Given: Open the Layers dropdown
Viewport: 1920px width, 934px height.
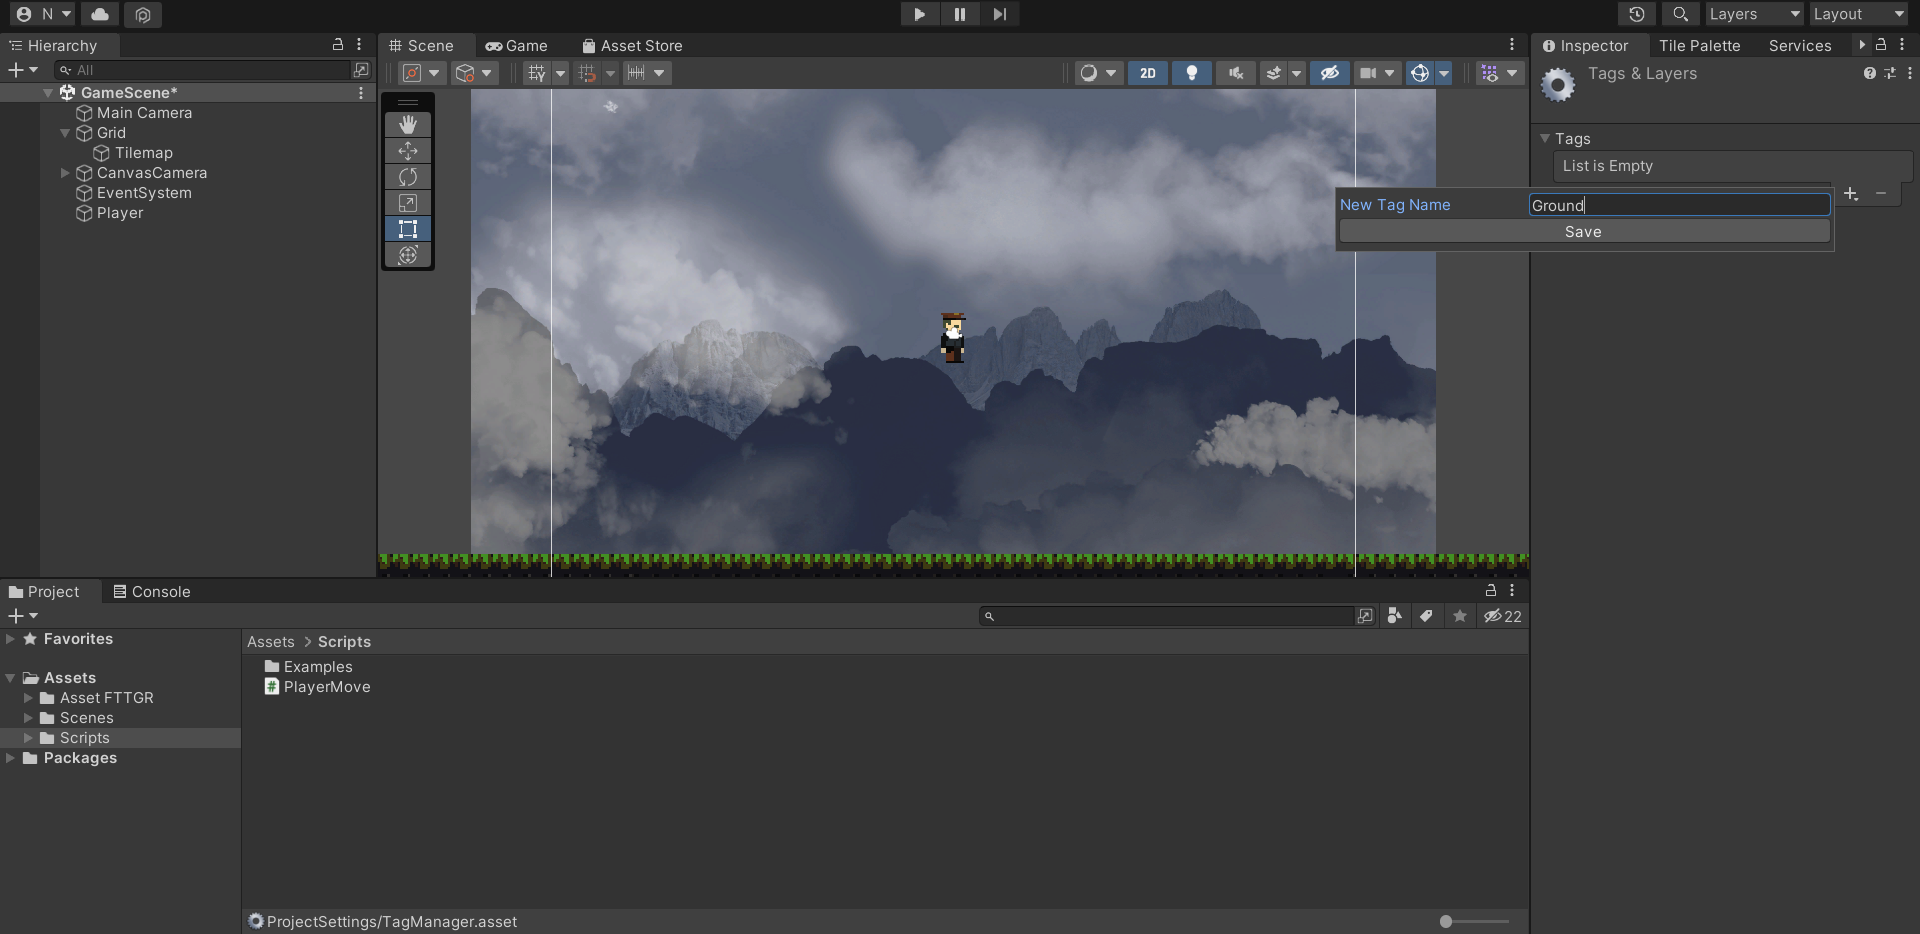Looking at the screenshot, I should (x=1755, y=14).
